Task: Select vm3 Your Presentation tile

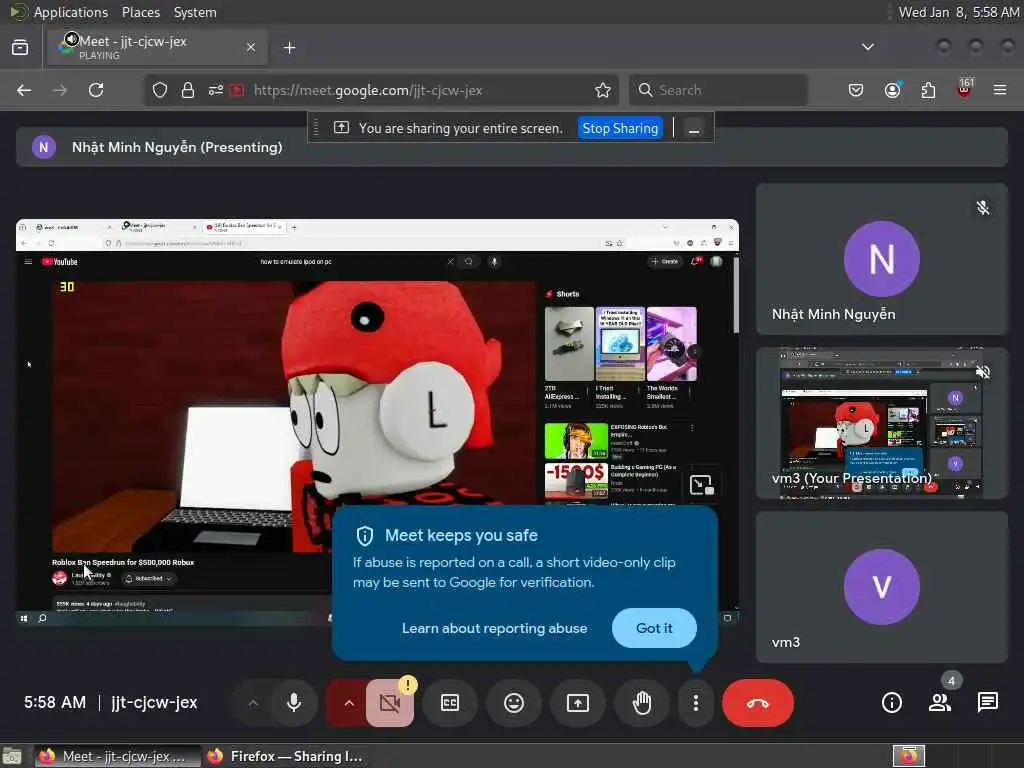Action: [882, 423]
